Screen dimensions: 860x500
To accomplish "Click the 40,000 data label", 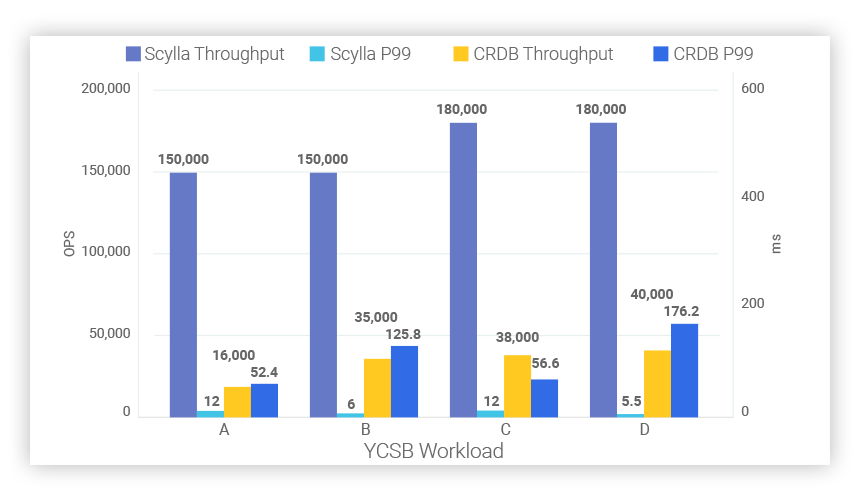I will (652, 294).
